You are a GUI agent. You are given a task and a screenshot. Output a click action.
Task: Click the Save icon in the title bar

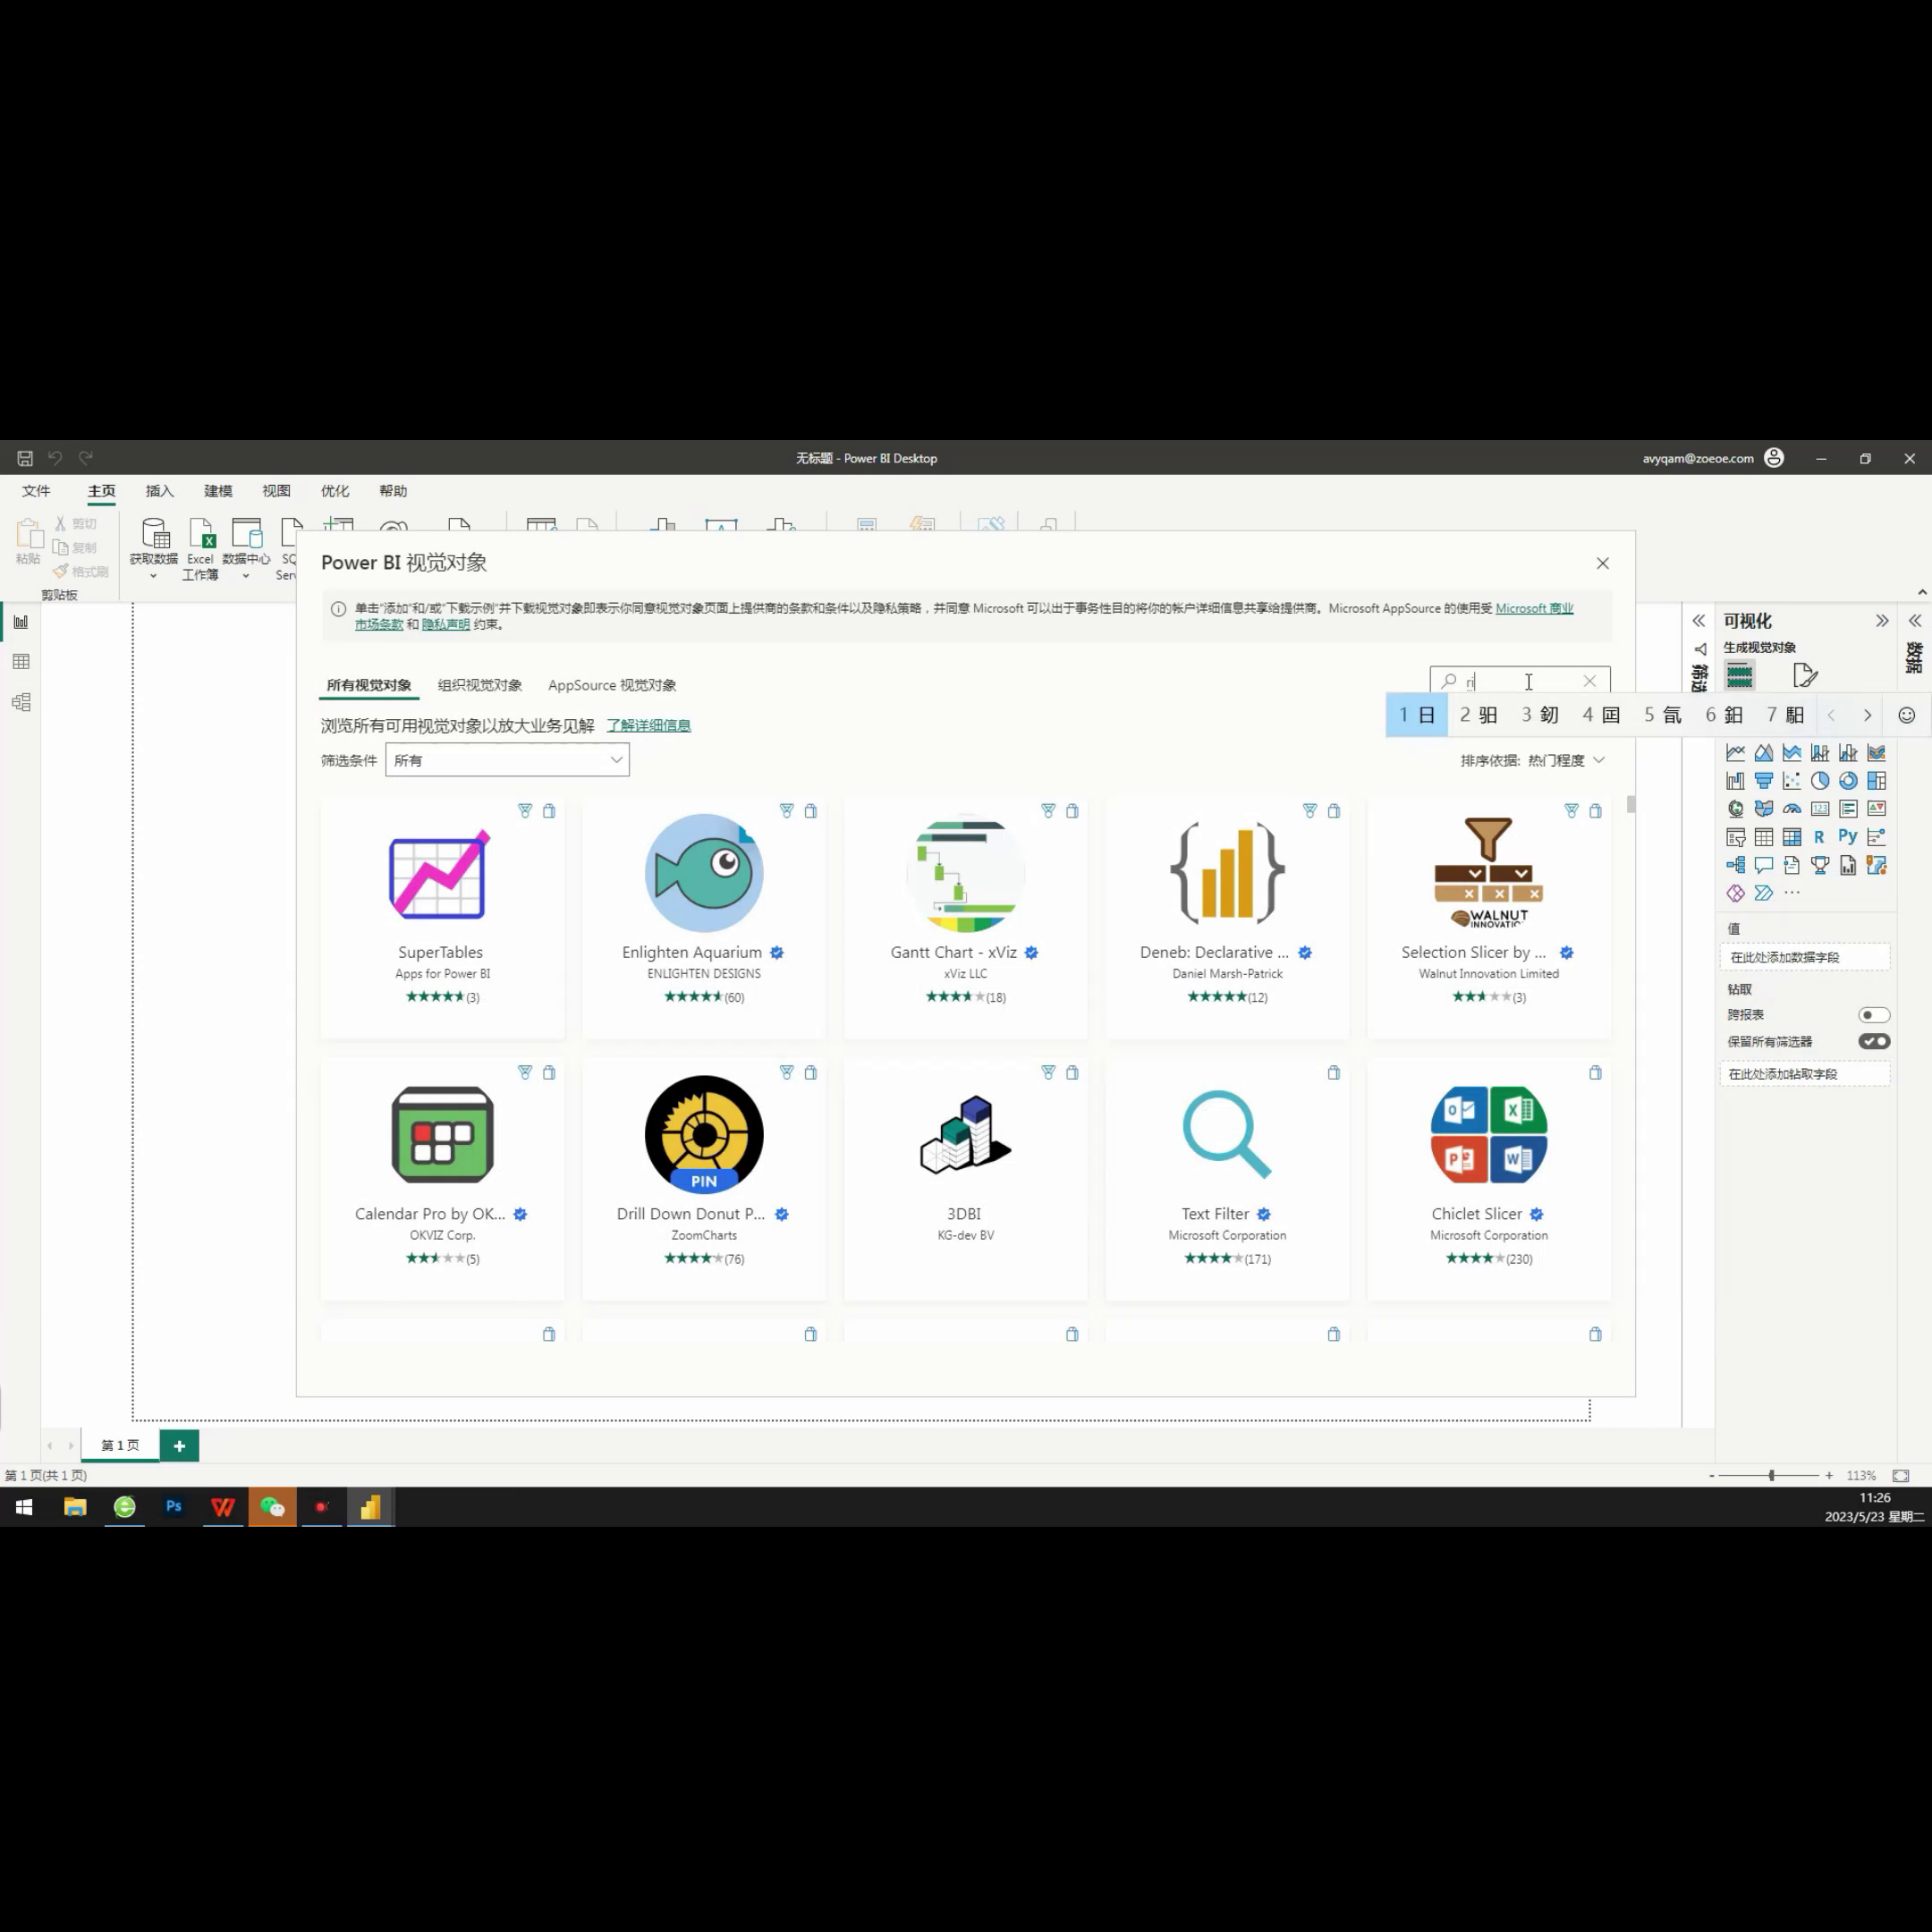(x=25, y=458)
